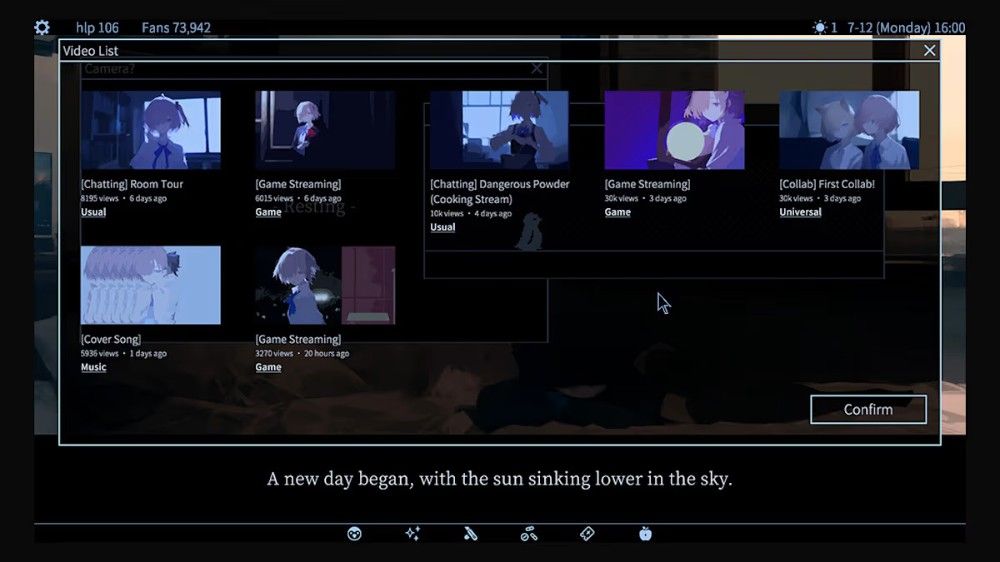Screen dimensions: 1000x562
Task: Select the 6015 views Game Streaming thumbnail
Action: coord(325,130)
